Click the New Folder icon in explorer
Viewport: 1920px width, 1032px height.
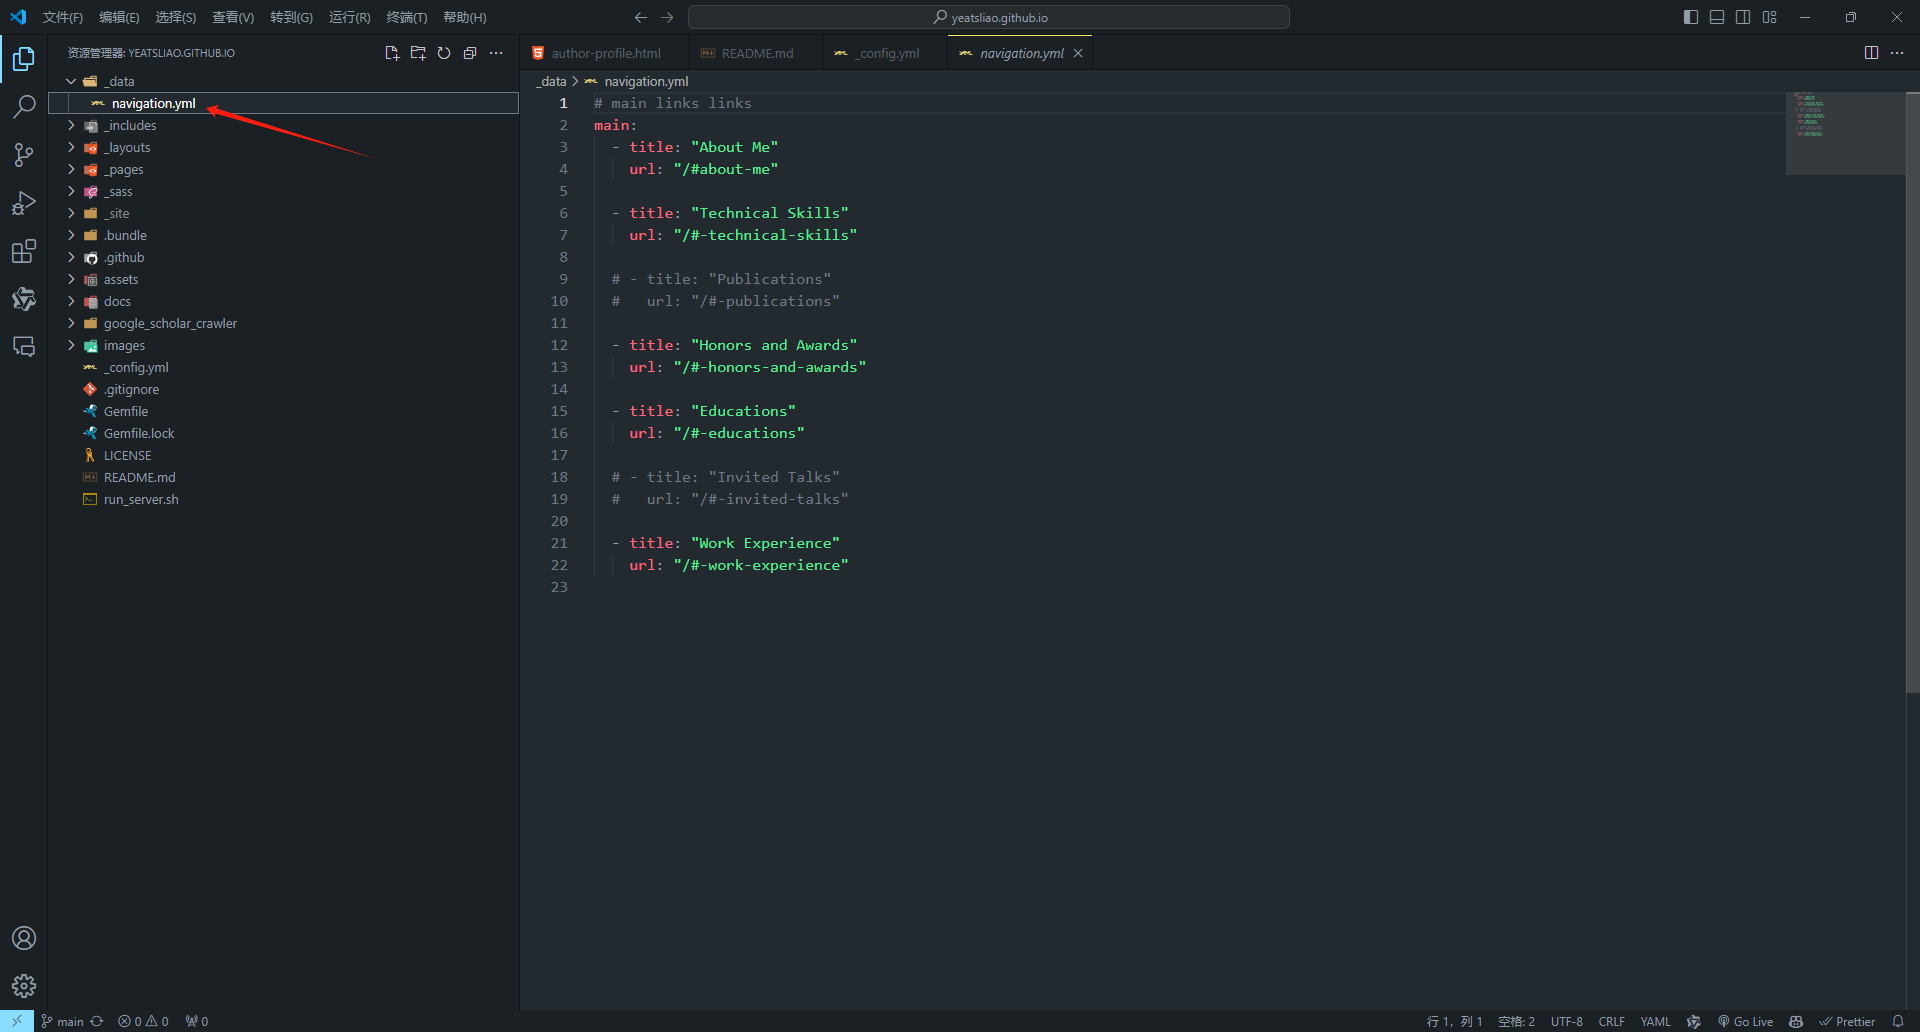(x=418, y=53)
